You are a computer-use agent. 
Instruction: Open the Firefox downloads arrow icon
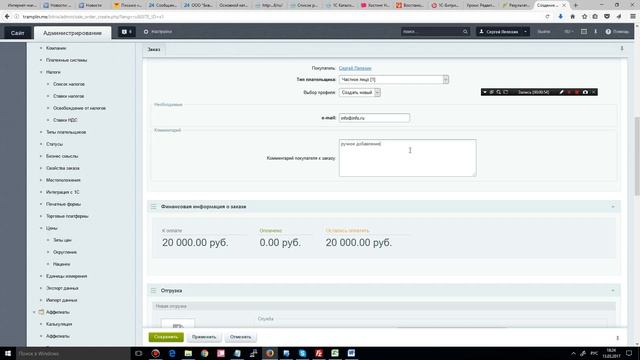(x=560, y=16)
